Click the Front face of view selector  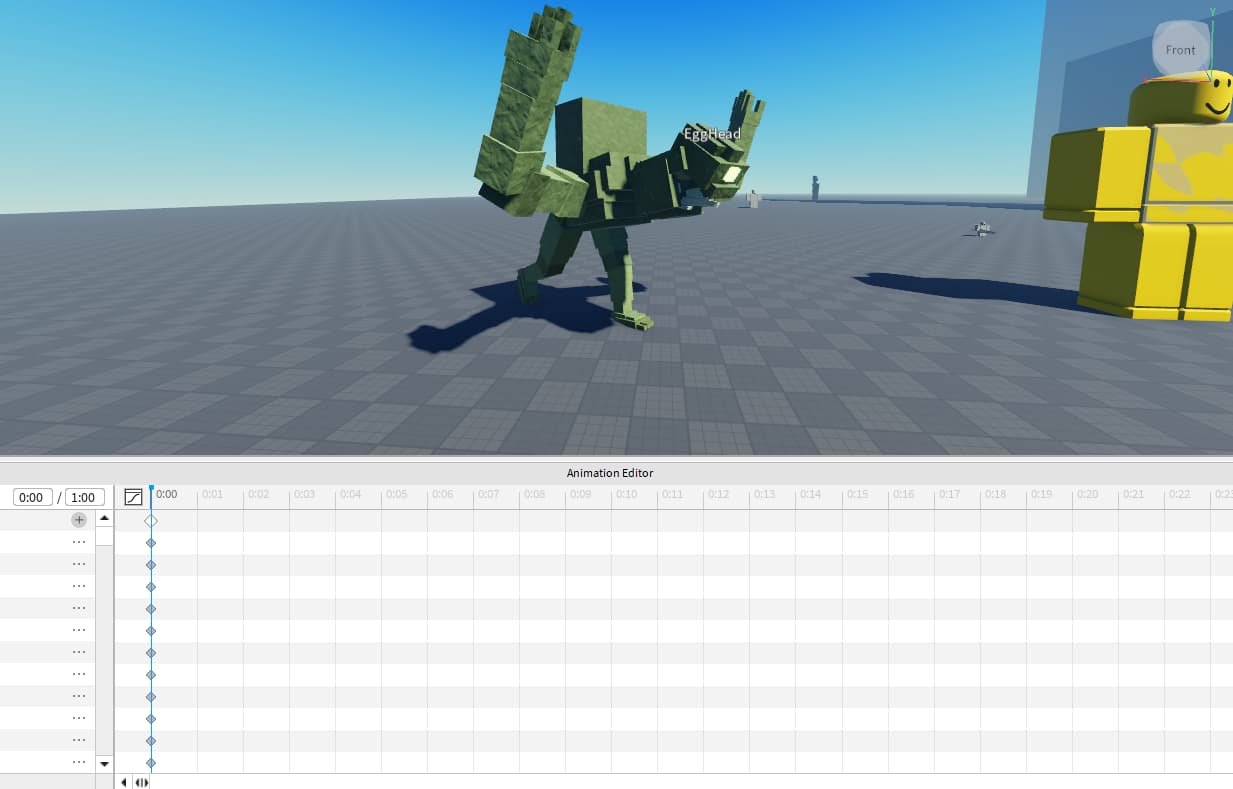click(1180, 50)
